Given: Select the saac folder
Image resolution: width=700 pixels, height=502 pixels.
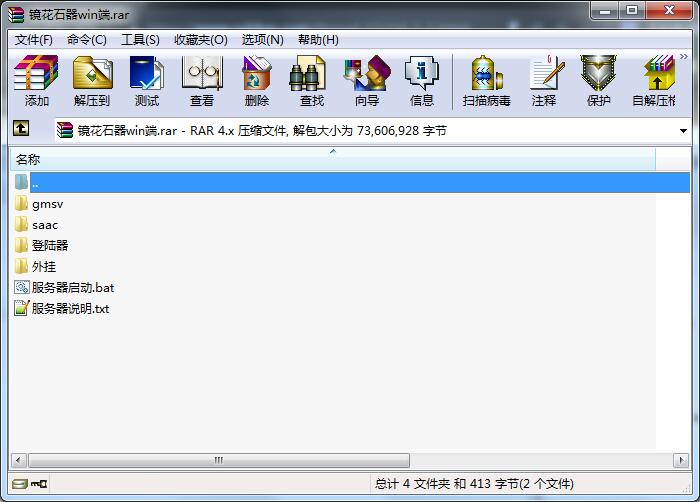Looking at the screenshot, I should coord(36,225).
